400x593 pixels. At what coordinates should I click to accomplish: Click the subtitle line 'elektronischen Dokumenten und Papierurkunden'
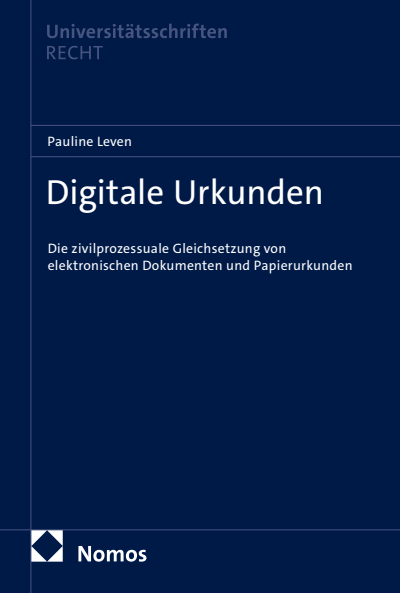click(x=200, y=266)
